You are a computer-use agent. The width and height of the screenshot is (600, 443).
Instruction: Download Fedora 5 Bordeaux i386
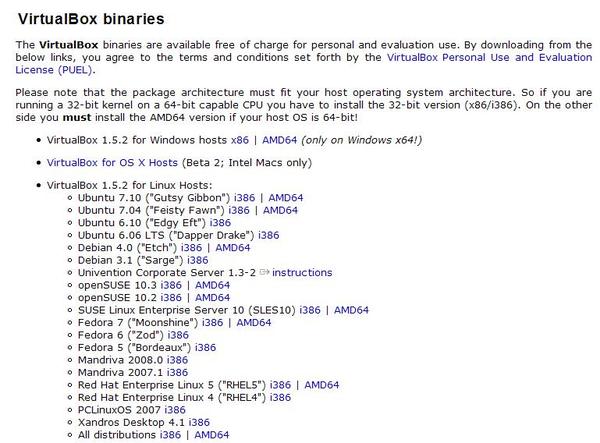[x=205, y=348]
